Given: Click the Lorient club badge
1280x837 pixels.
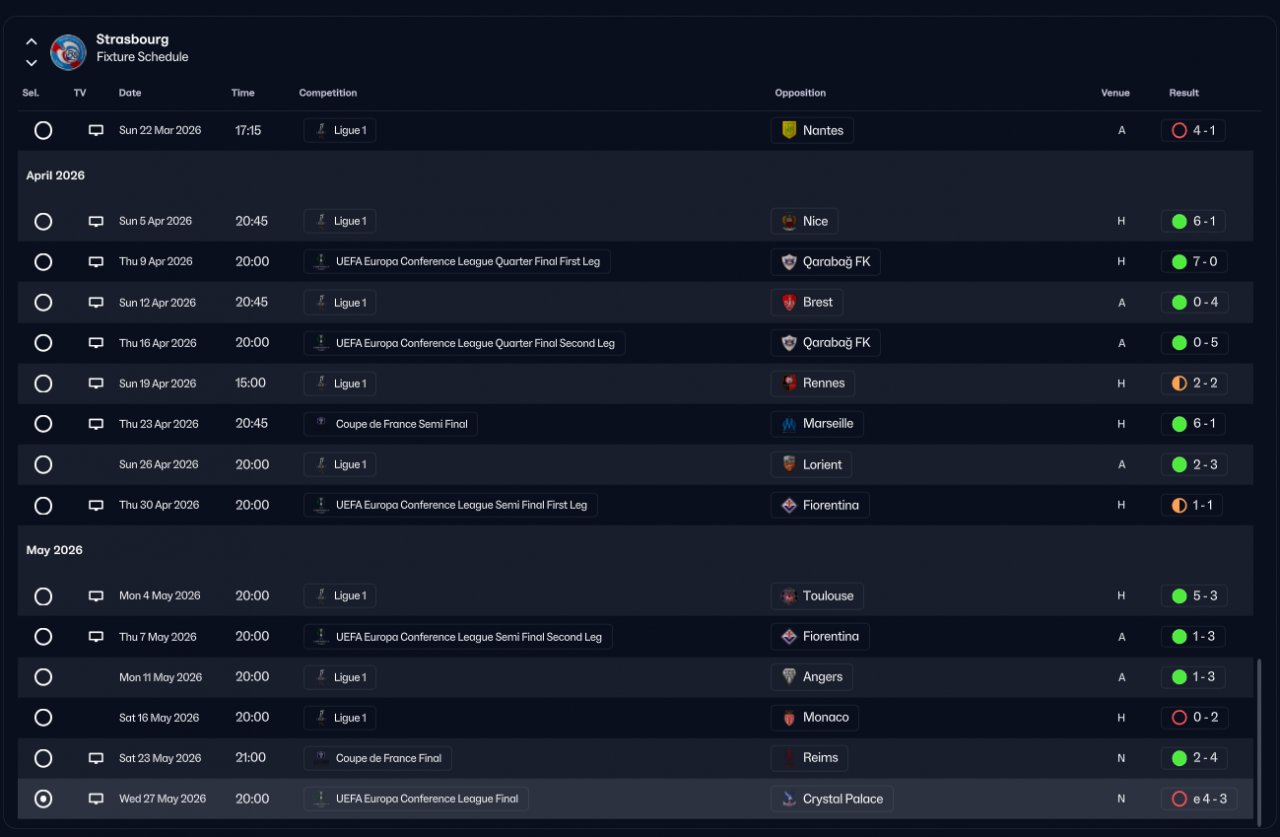Looking at the screenshot, I should pyautogui.click(x=789, y=464).
